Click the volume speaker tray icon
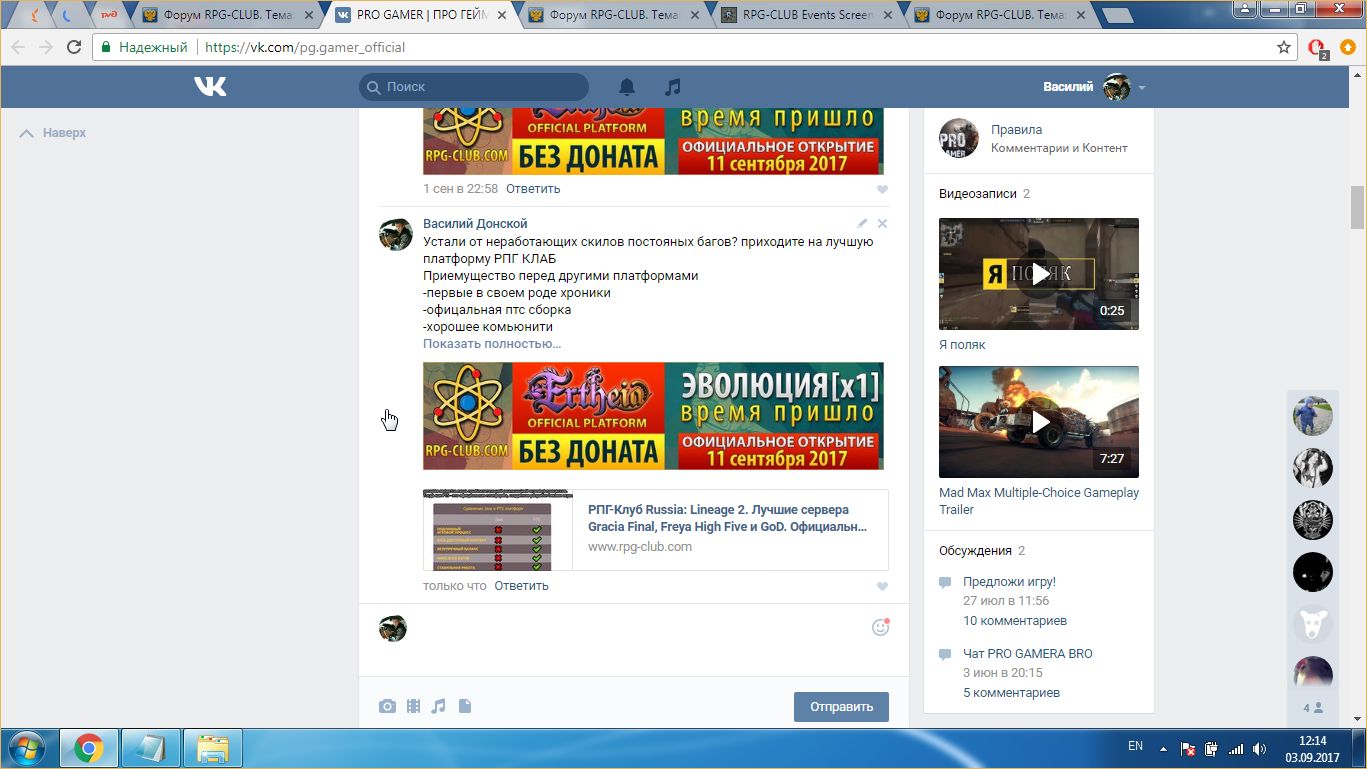The width and height of the screenshot is (1367, 769). [1260, 748]
